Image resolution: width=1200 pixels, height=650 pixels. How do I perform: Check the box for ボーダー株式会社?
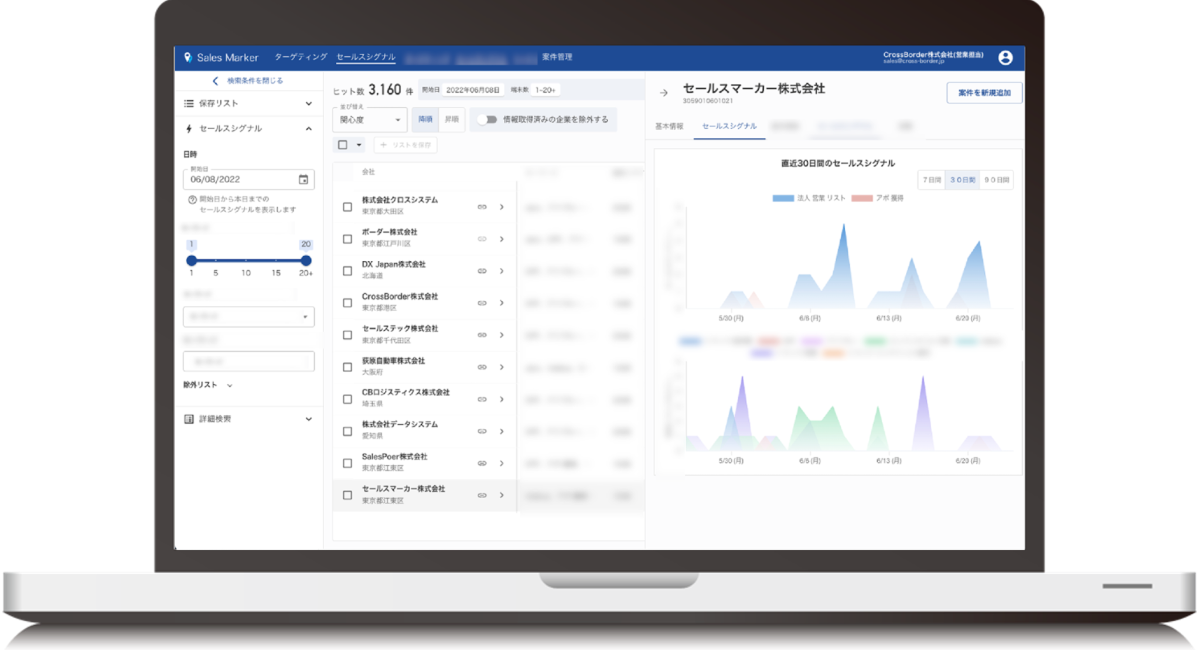coord(347,239)
